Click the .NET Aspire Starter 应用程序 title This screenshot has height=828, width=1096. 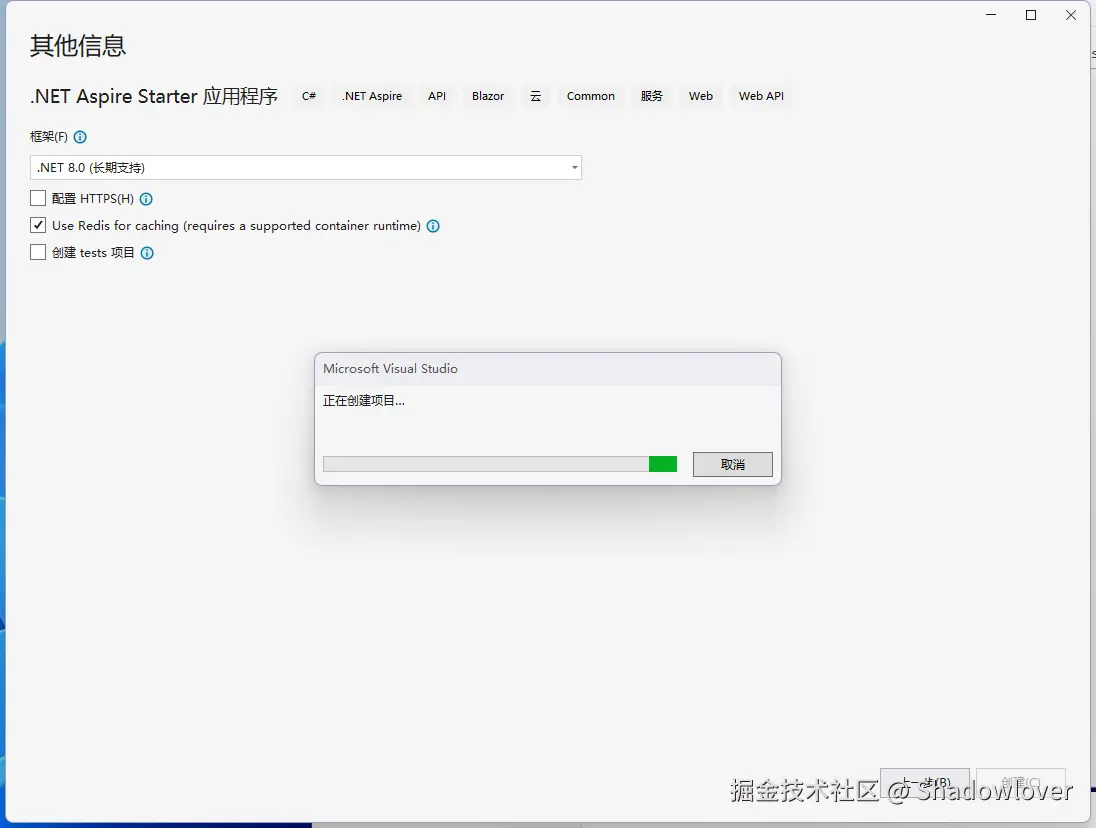154,96
